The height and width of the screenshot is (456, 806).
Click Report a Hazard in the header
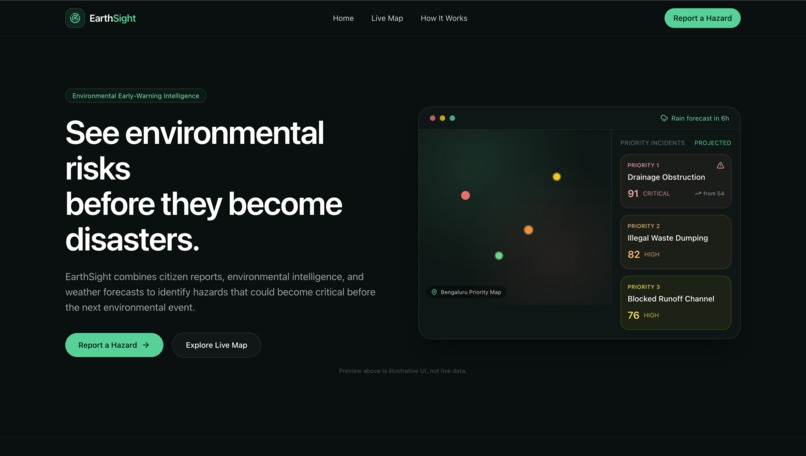coord(702,18)
